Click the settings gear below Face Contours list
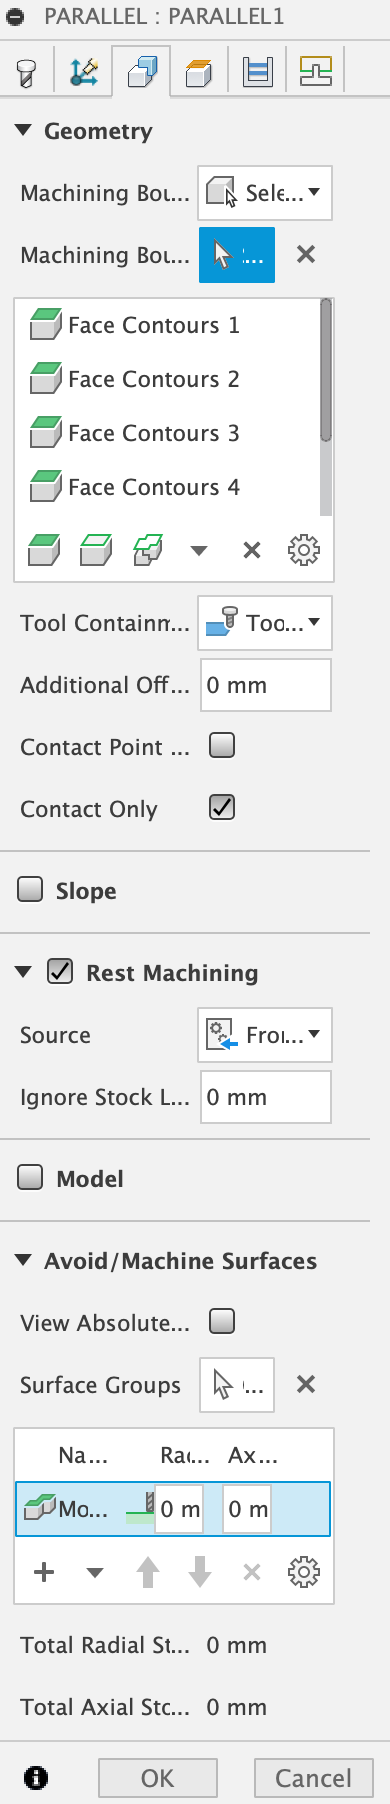Screen dimensions: 390x1804 pyautogui.click(x=303, y=549)
